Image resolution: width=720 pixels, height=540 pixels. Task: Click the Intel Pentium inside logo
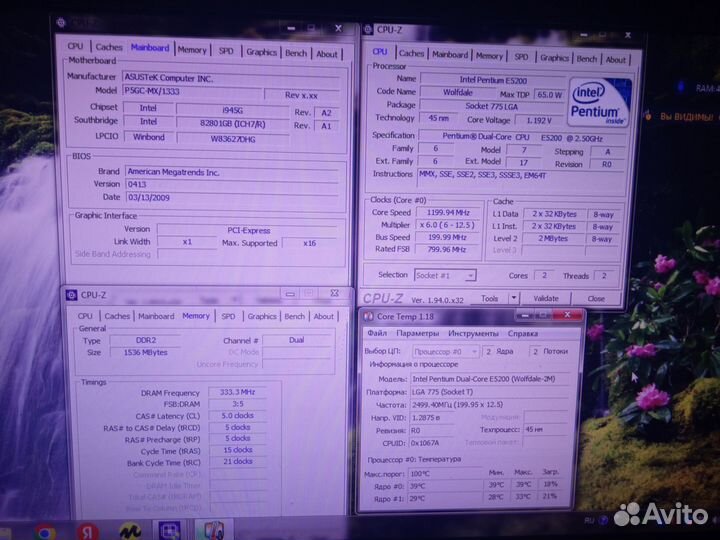pyautogui.click(x=599, y=101)
